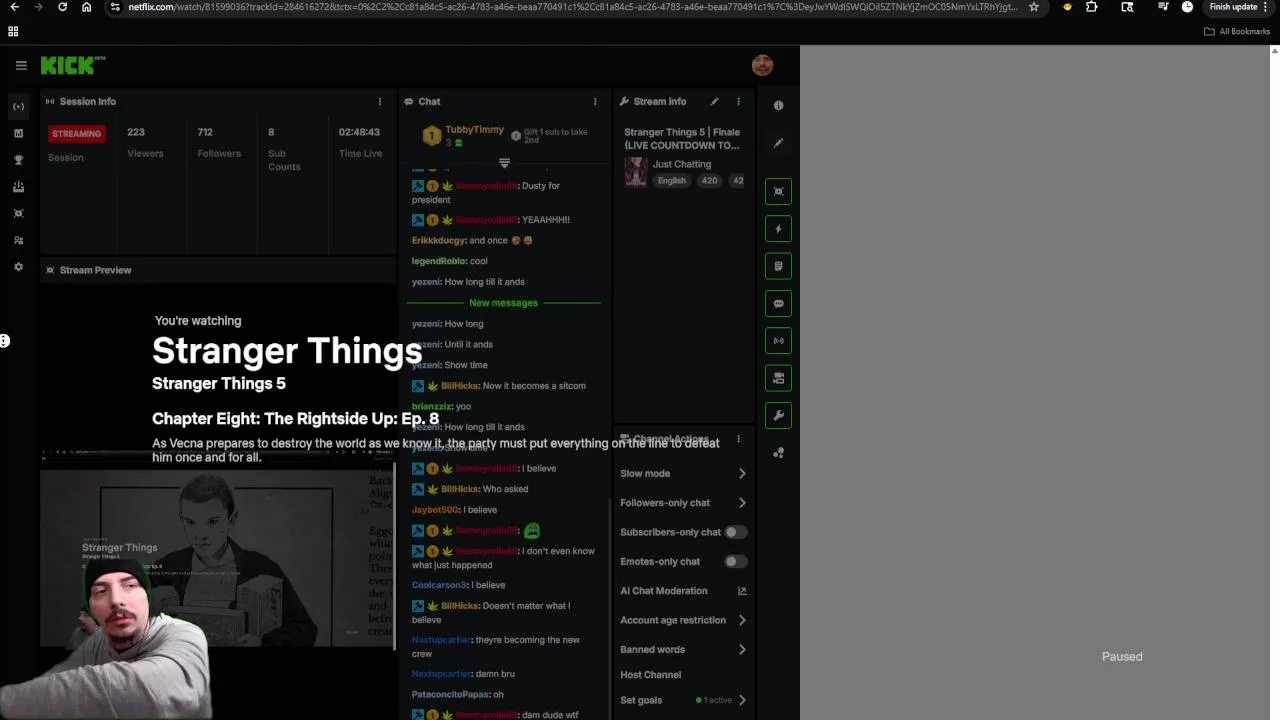Toggle Subscribers-only chat switch
This screenshot has height=720, width=1280.
point(734,532)
